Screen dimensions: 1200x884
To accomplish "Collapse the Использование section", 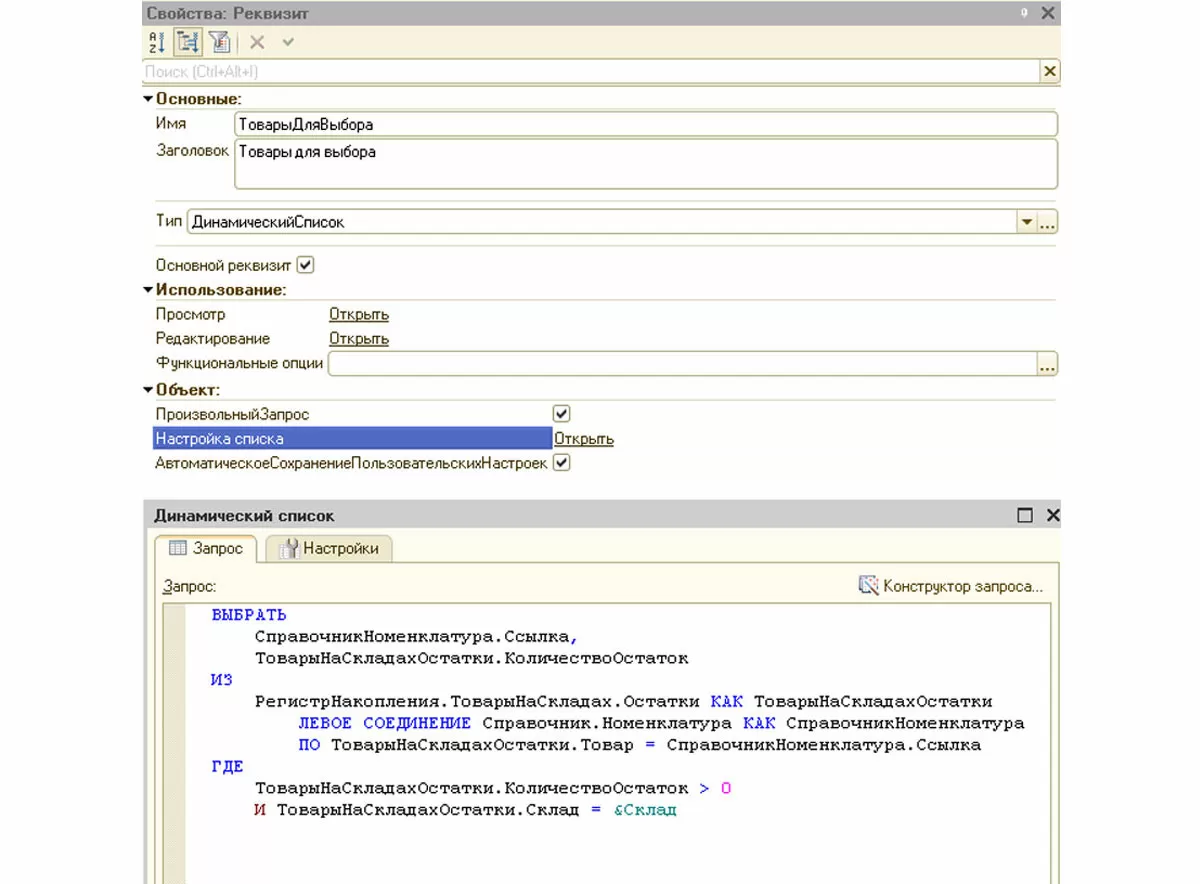I will (x=148, y=290).
